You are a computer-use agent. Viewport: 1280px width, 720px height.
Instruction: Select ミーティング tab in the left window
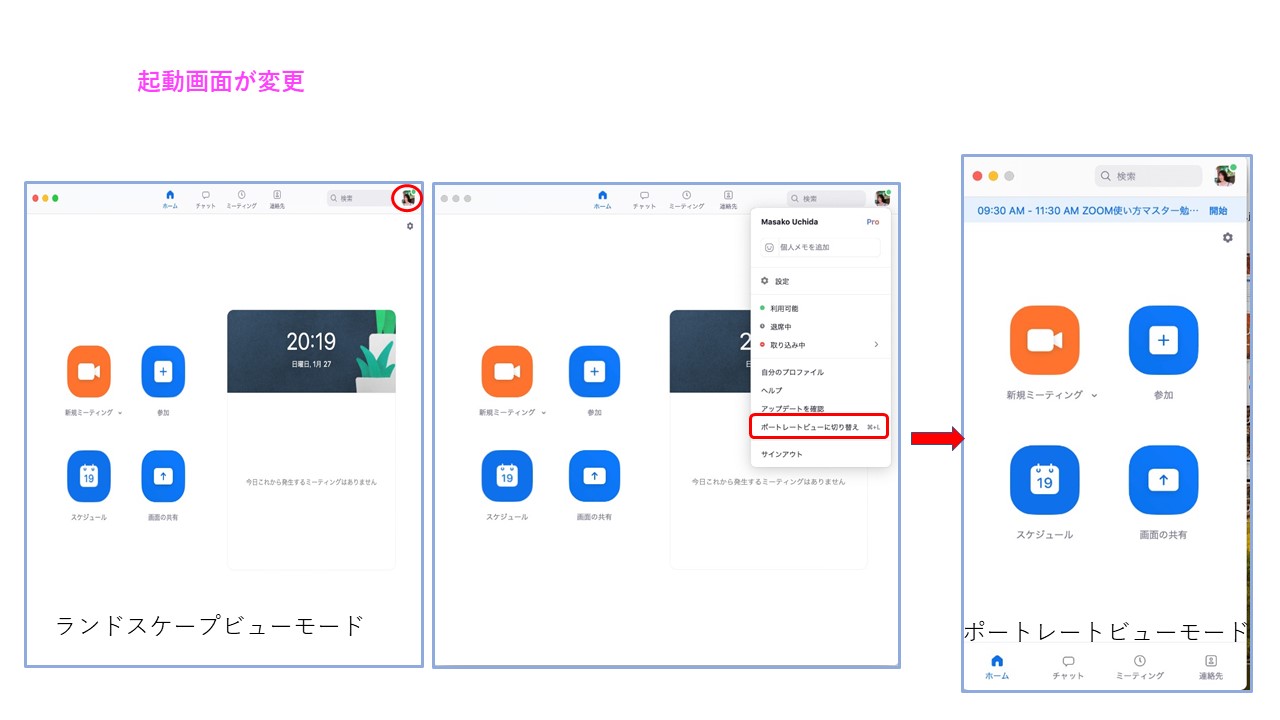coord(241,199)
